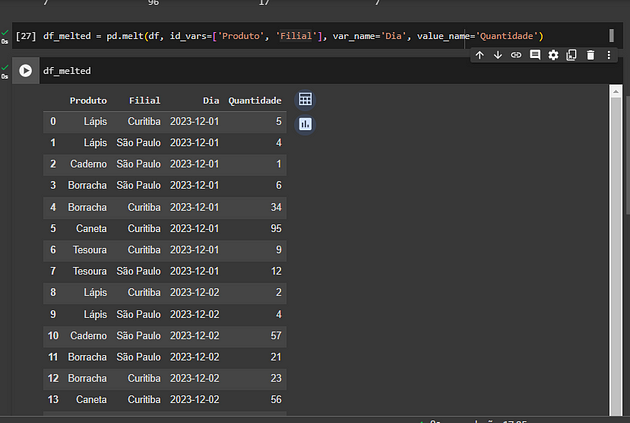
Task: Click Caderno in row 2
Action: pyautogui.click(x=88, y=164)
